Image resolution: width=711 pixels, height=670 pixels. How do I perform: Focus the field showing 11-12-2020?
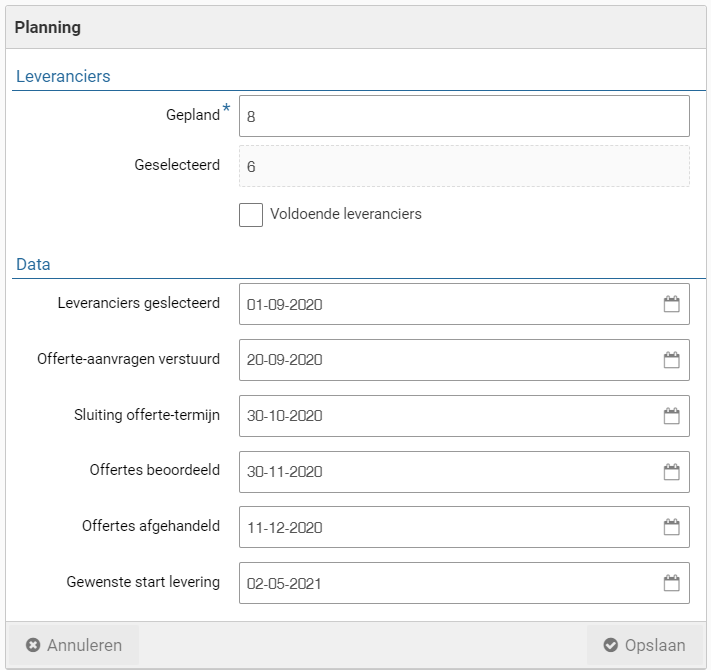point(450,528)
